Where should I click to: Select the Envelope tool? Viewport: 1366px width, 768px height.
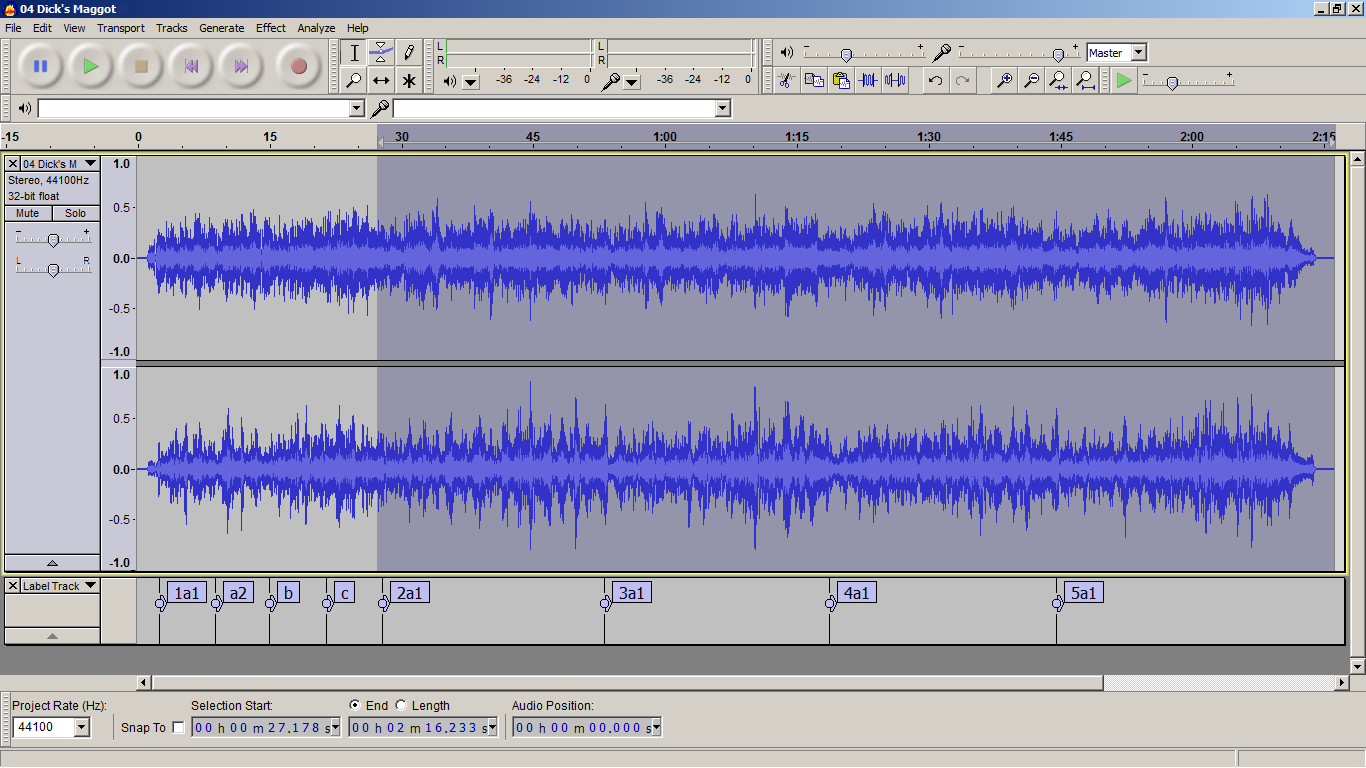[381, 52]
